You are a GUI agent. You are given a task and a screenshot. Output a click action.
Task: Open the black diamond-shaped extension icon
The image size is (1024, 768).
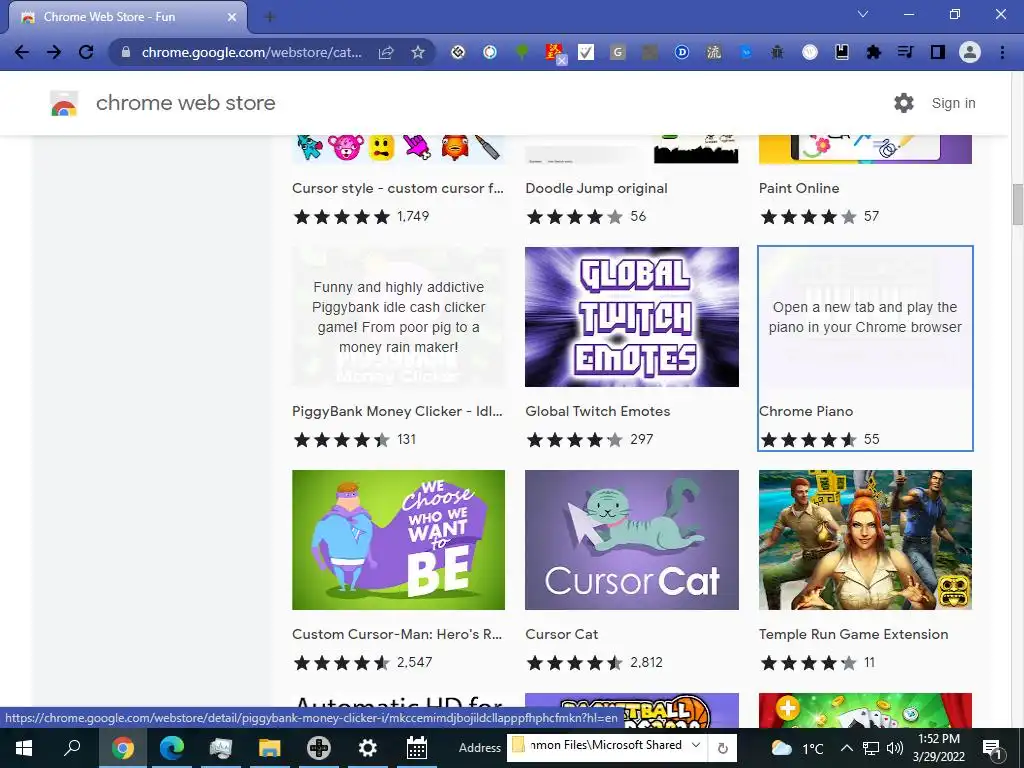pyautogui.click(x=458, y=52)
